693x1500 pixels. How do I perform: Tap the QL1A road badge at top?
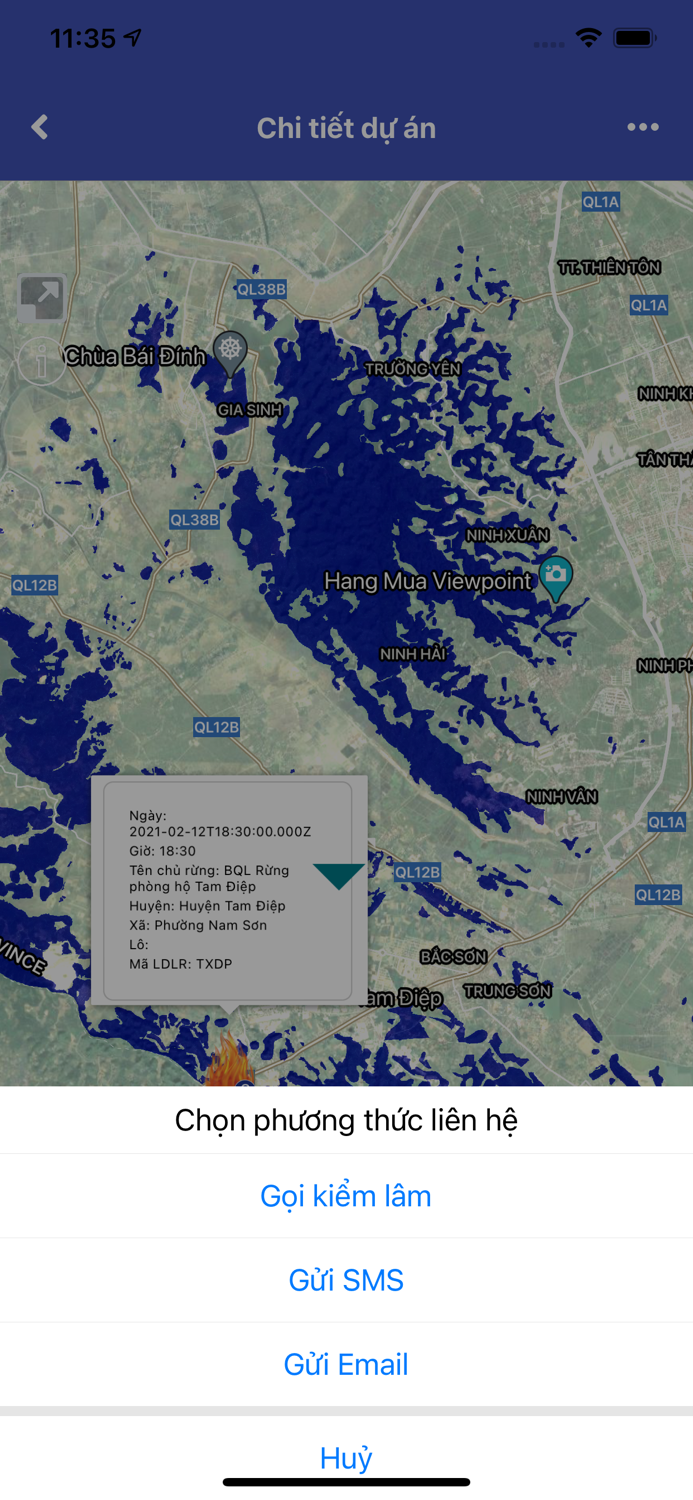(601, 202)
